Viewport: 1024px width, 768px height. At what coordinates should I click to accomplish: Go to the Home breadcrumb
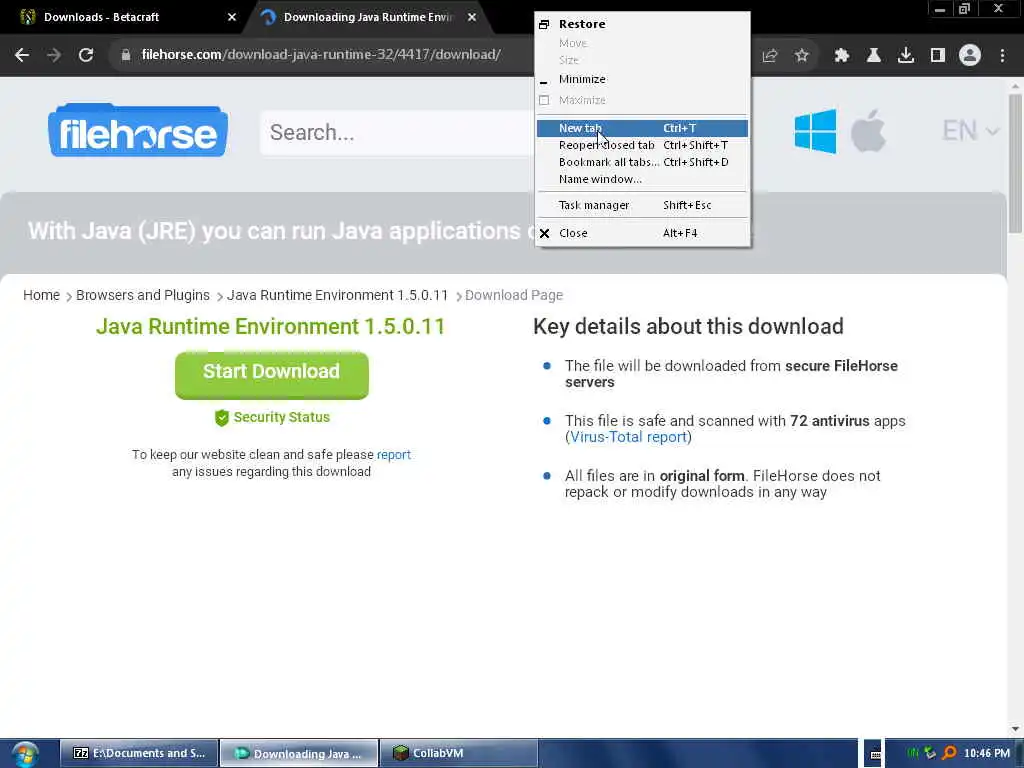point(41,295)
